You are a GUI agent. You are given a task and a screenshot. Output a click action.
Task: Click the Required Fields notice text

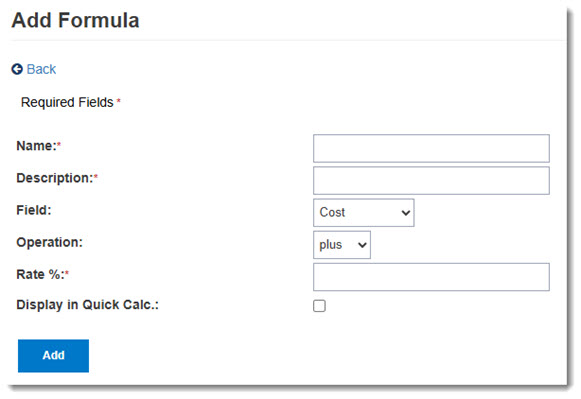[x=67, y=103]
